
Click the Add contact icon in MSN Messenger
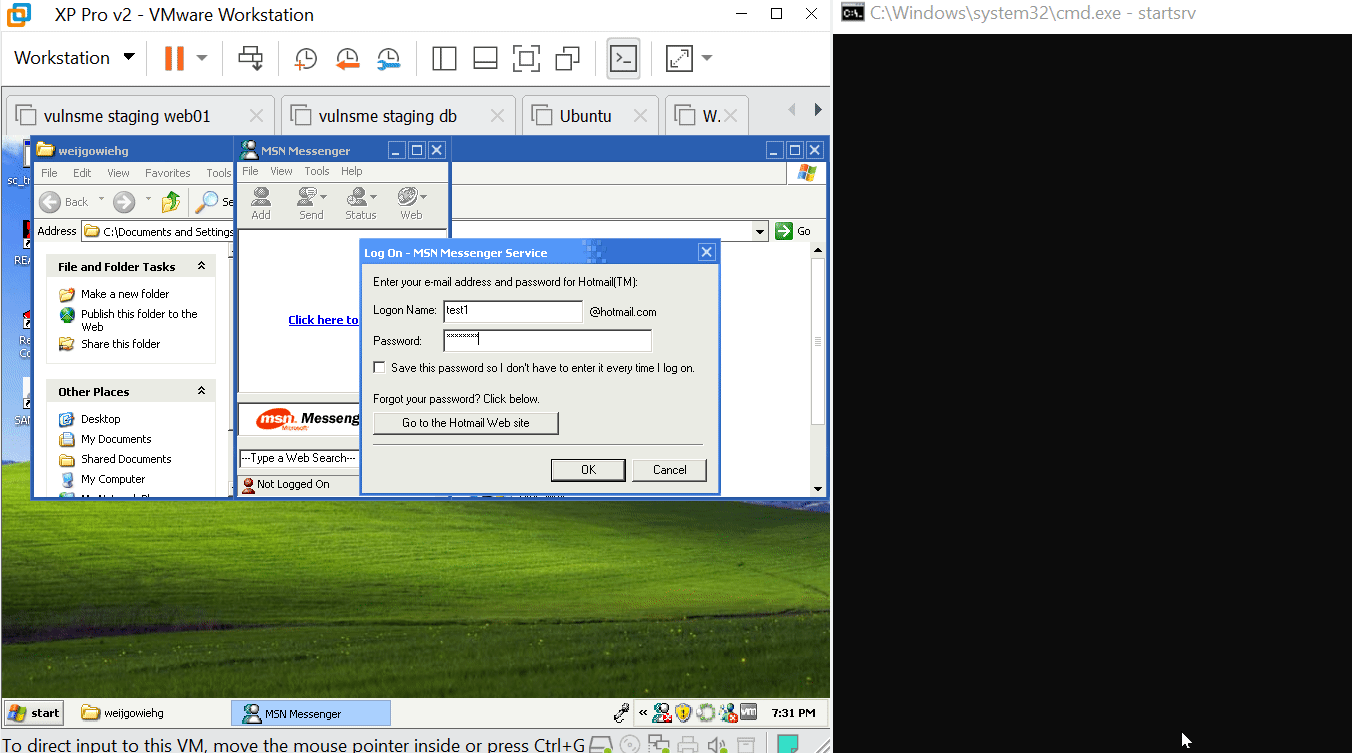click(261, 203)
